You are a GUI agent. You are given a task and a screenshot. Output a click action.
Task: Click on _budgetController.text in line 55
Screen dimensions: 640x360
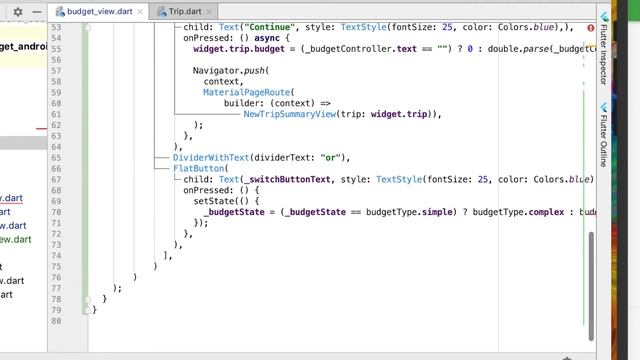(x=361, y=49)
